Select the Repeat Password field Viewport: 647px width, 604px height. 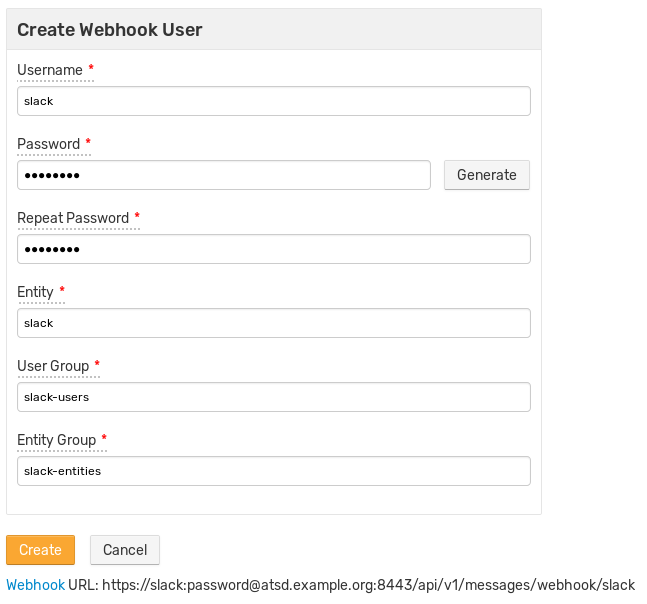click(274, 249)
